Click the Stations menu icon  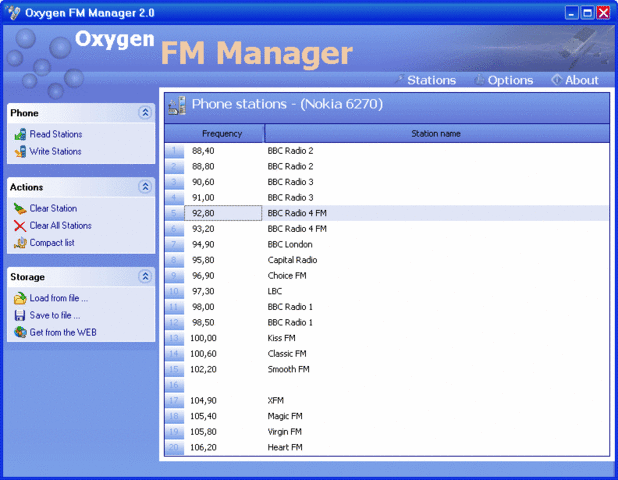click(400, 80)
